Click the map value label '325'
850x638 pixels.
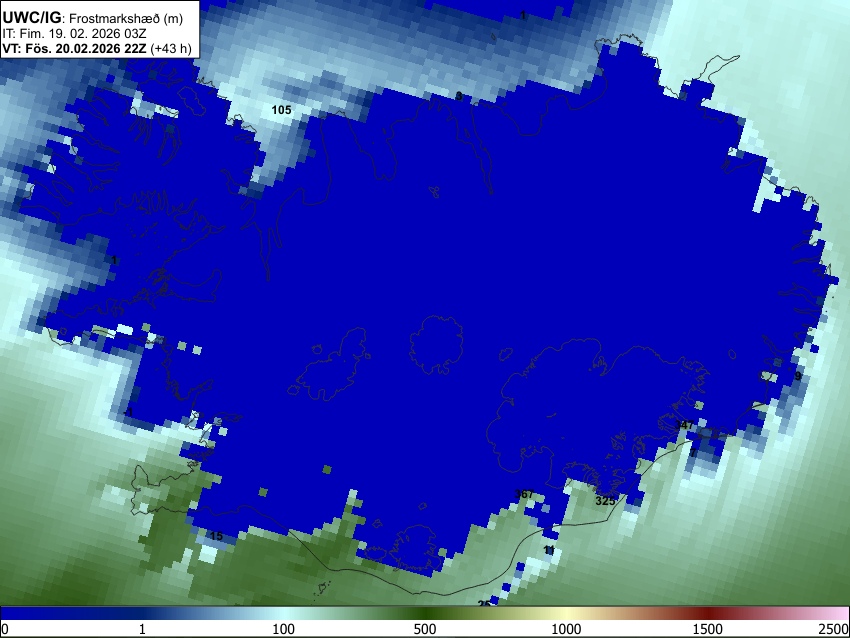(x=606, y=501)
